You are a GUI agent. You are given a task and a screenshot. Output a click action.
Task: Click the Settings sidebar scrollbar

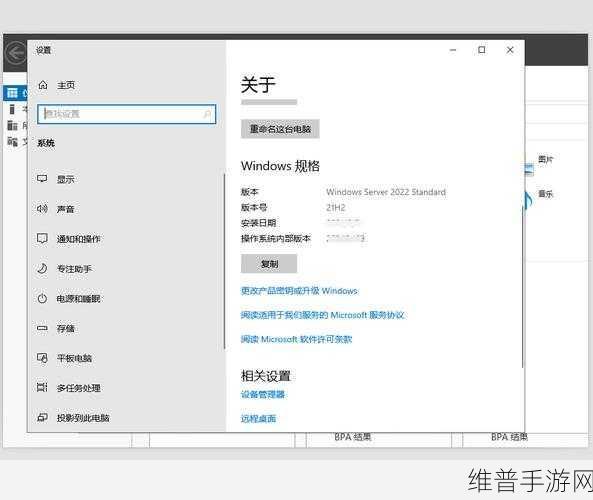tap(224, 261)
